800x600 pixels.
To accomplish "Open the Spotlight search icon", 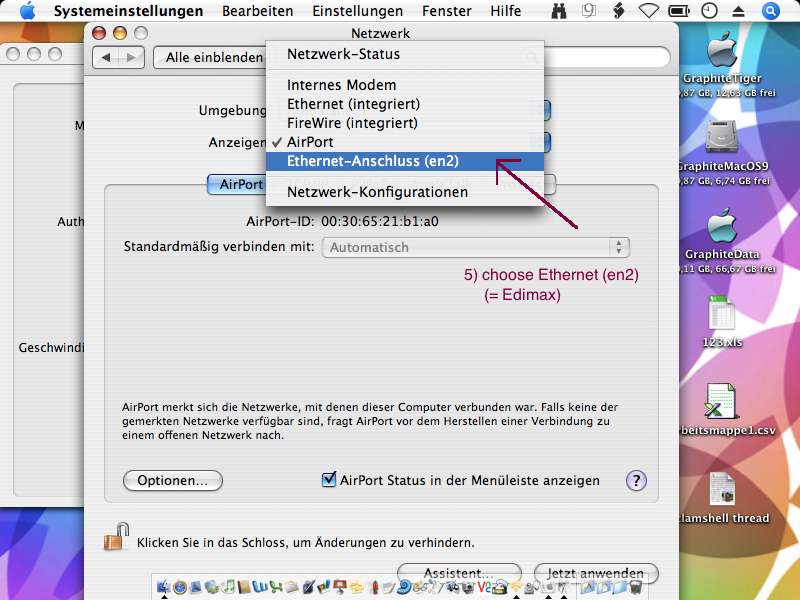I will [x=770, y=10].
